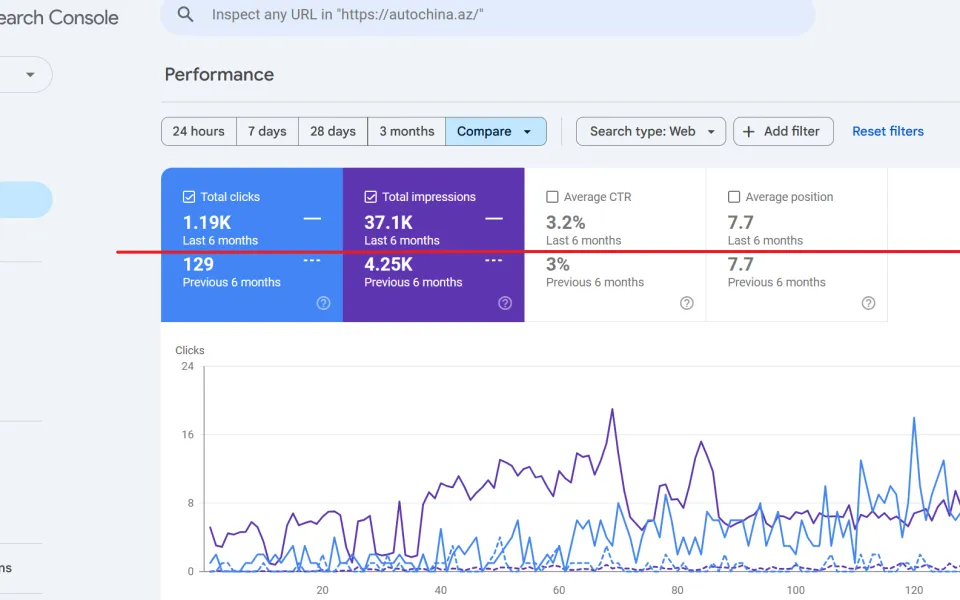Open help icon on Average position card
Screen dimensions: 960x600
[868, 303]
